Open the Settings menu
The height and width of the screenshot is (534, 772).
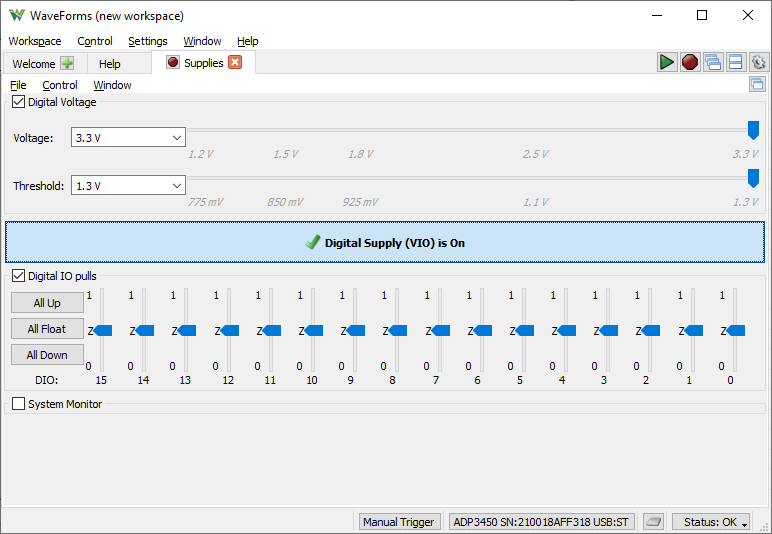tap(148, 41)
